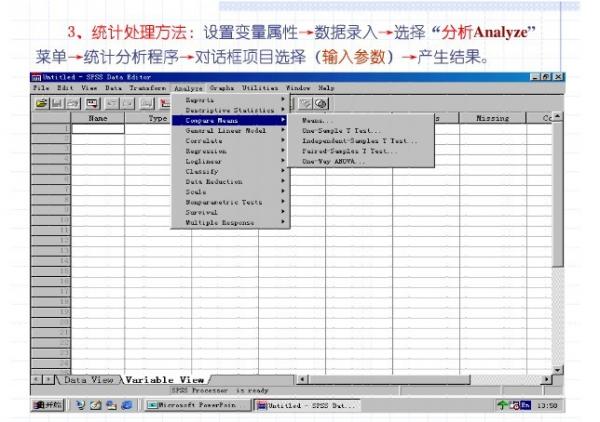
Task: Click the vertical scrollbar down arrow
Action: pyautogui.click(x=558, y=370)
